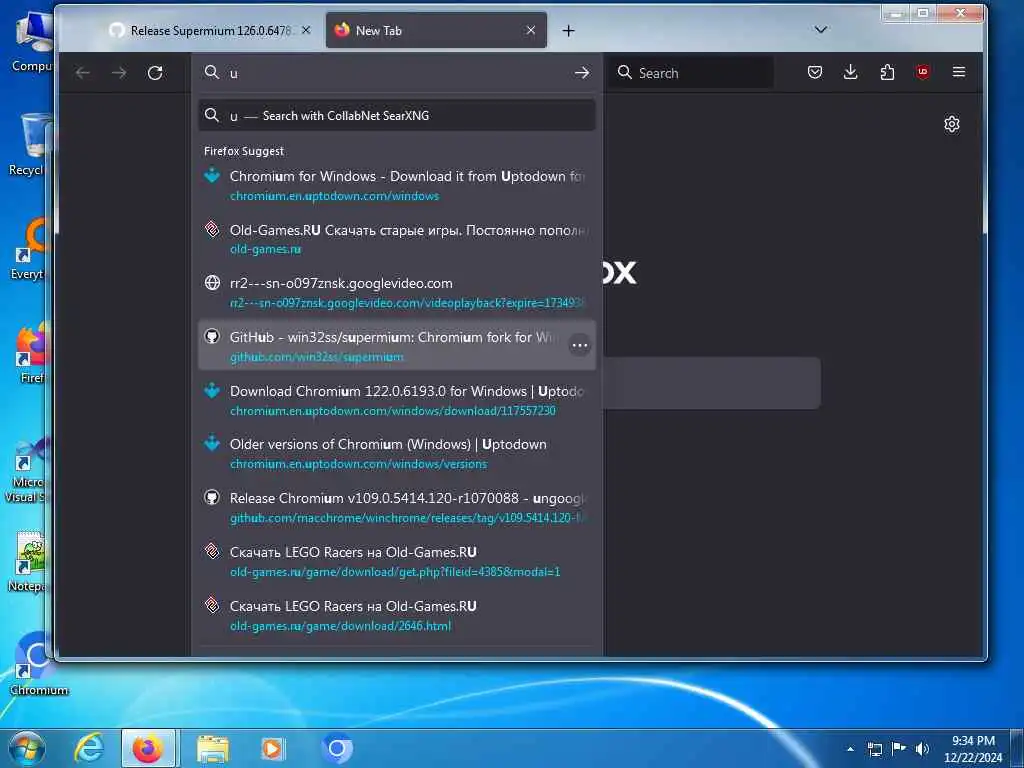Open 'Release Chromium v109.0.5414.120' suggestion

coord(397,507)
